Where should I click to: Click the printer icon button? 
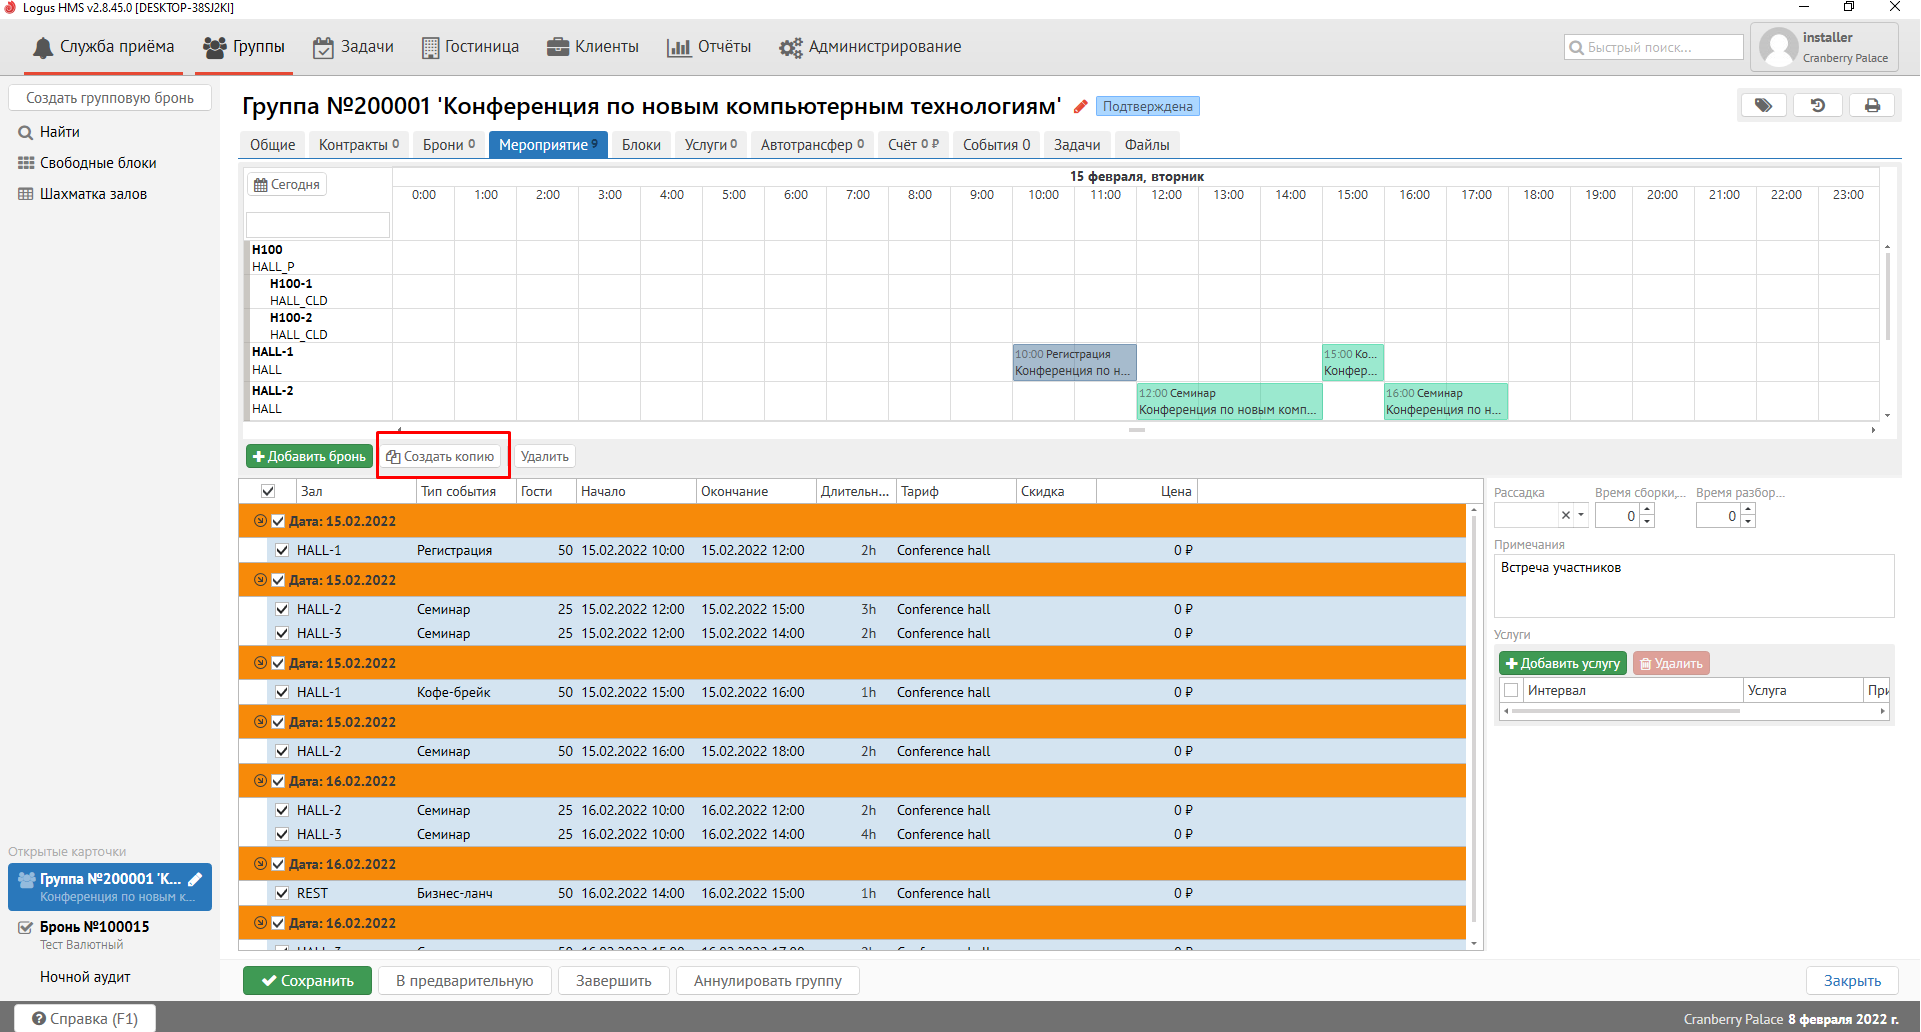[1872, 105]
